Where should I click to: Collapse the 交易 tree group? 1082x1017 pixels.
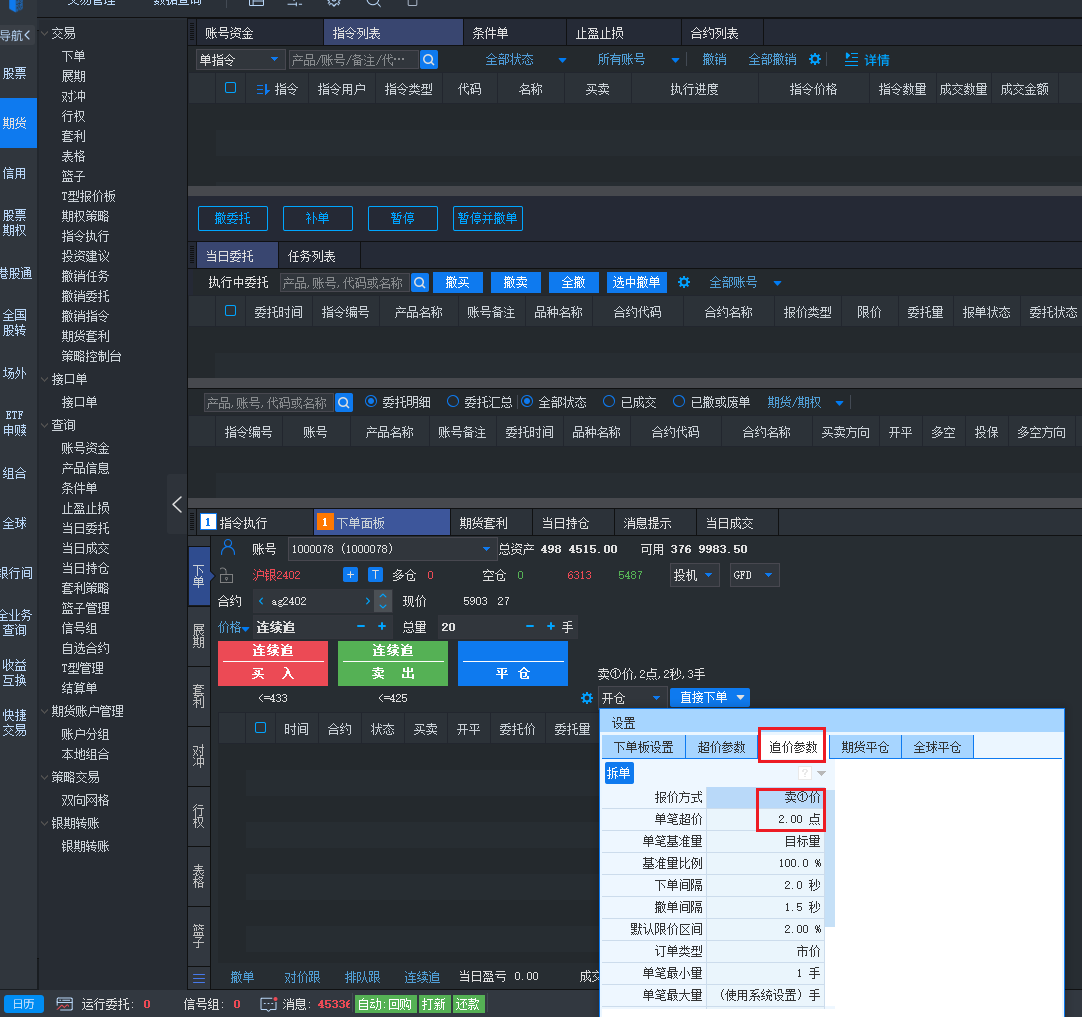tap(44, 33)
